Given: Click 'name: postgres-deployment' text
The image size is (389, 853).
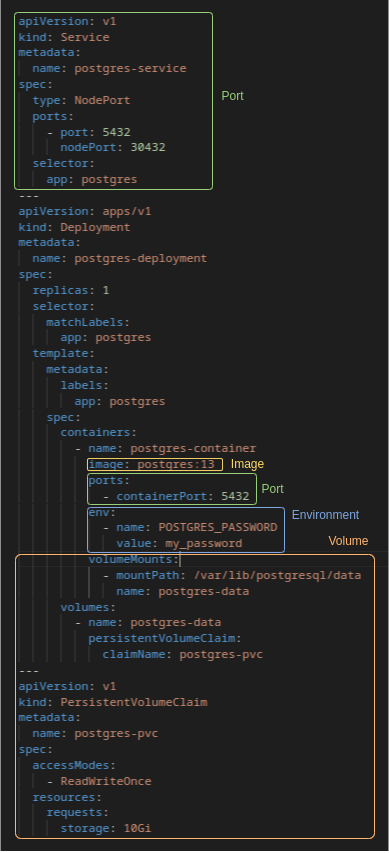Looking at the screenshot, I should point(119,258).
